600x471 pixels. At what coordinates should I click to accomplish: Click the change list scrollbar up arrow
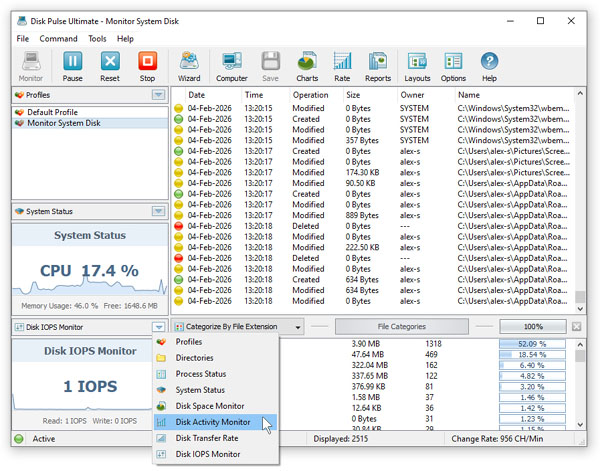tap(580, 93)
